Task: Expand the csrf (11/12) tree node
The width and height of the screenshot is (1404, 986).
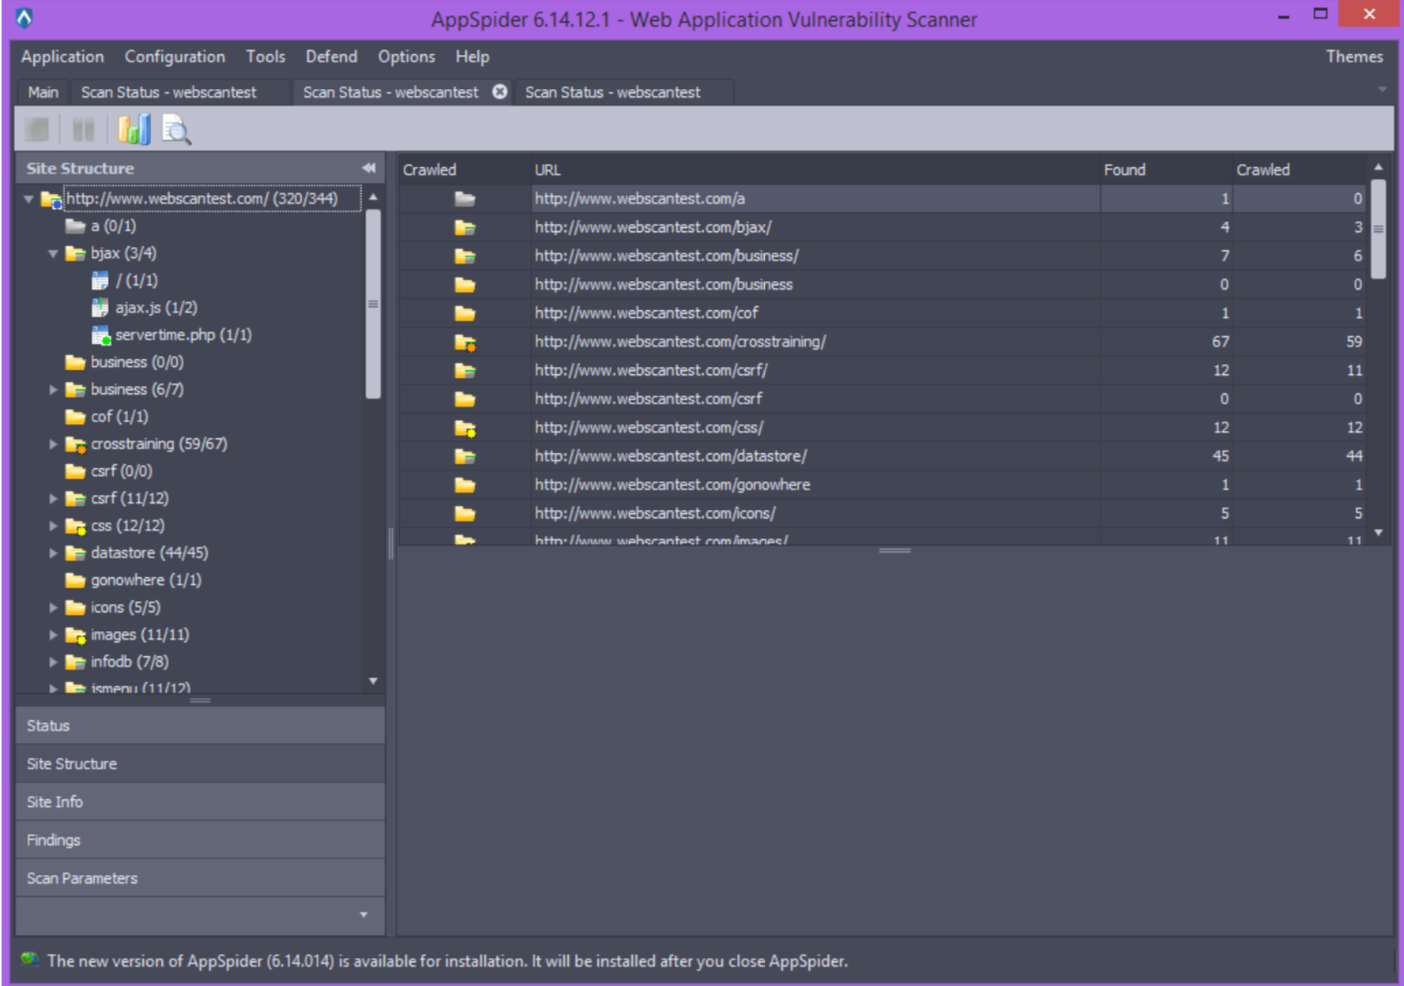Action: 53,498
